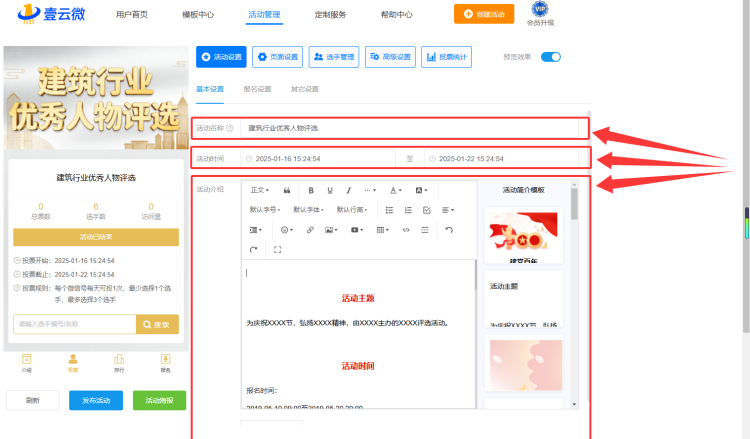Image resolution: width=750 pixels, height=439 pixels.
Task: Click the blue 发布活动 button
Action: click(x=96, y=400)
